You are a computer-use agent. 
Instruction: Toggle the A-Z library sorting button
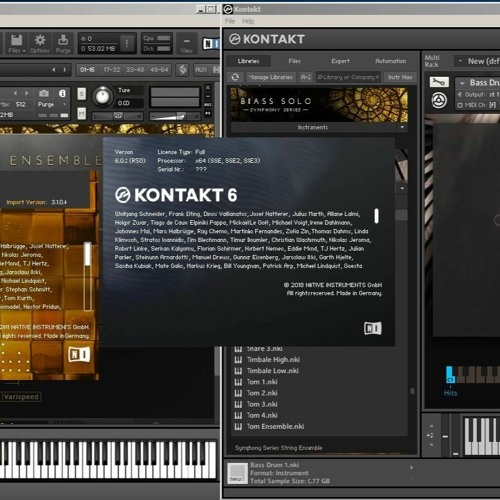tap(306, 77)
